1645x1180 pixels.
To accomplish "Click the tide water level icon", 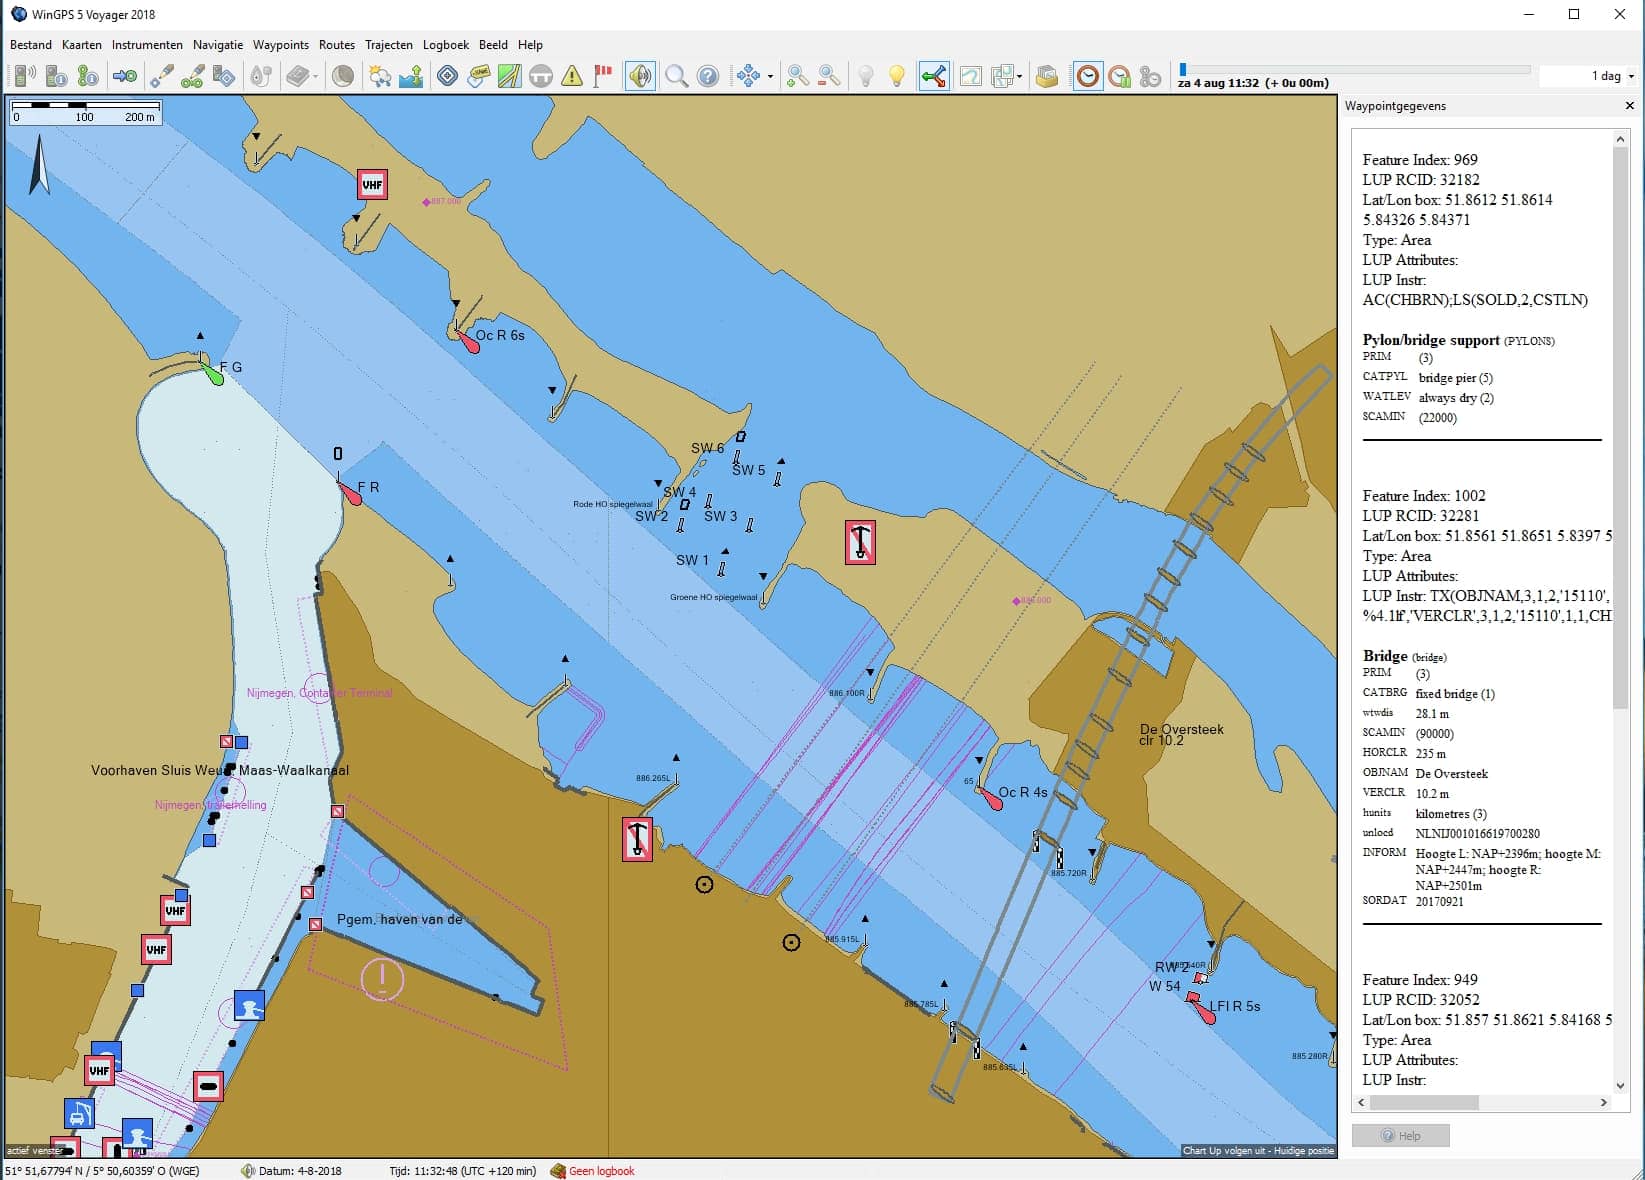I will point(411,76).
